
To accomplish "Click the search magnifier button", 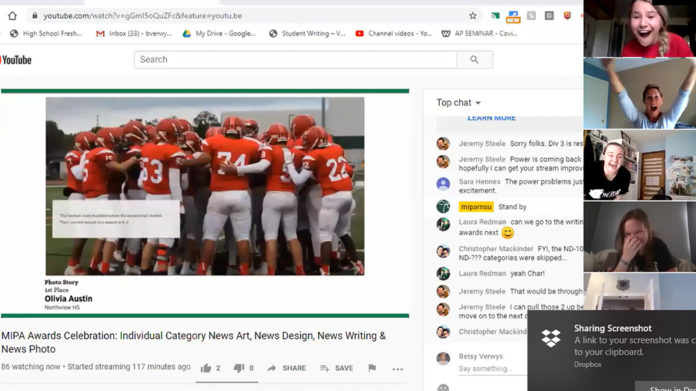I will tap(474, 59).
